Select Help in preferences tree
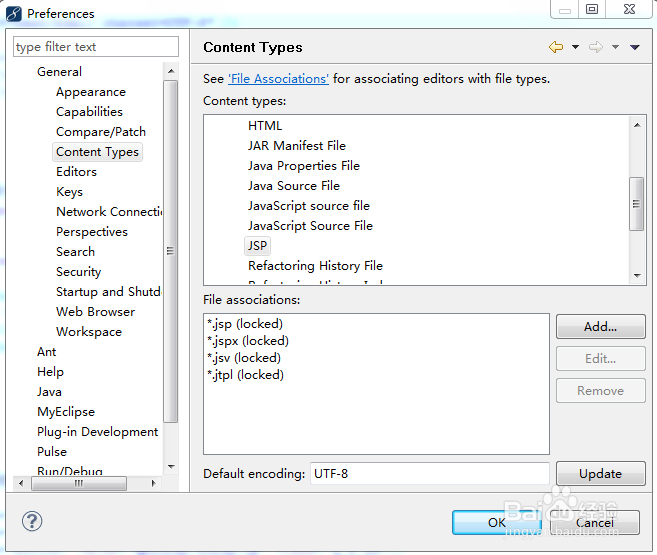Image resolution: width=657 pixels, height=555 pixels. [50, 372]
